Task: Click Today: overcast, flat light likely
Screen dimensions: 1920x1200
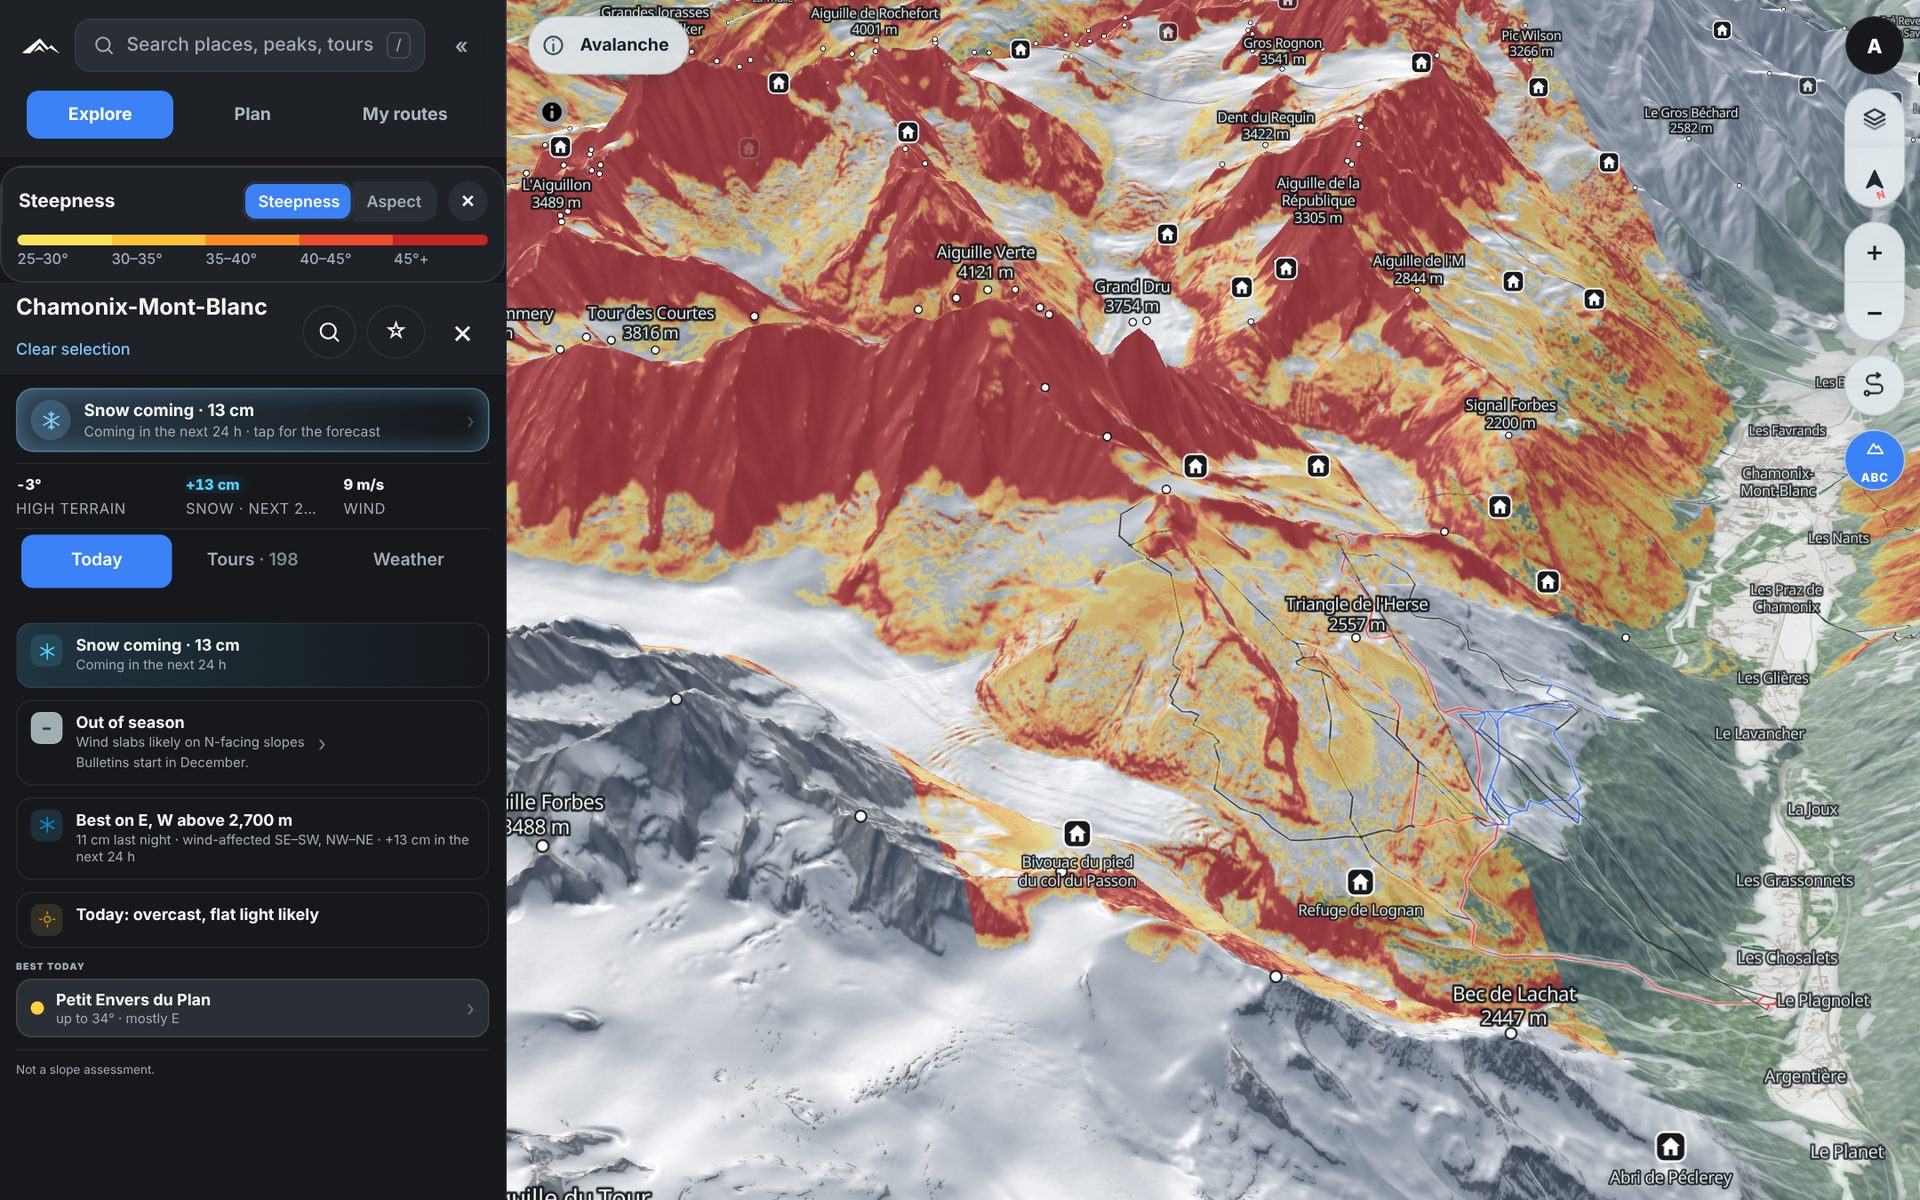Action: pos(252,919)
